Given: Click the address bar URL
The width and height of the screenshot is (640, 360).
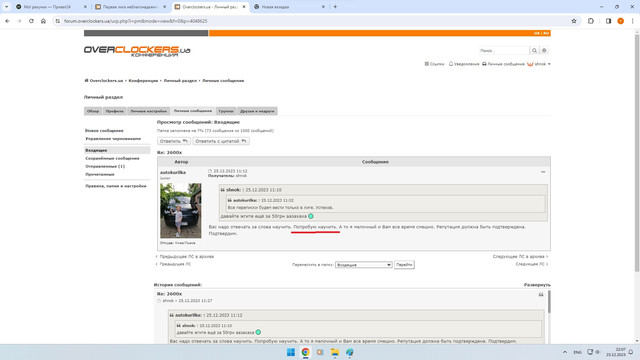Looking at the screenshot, I should pos(136,21).
